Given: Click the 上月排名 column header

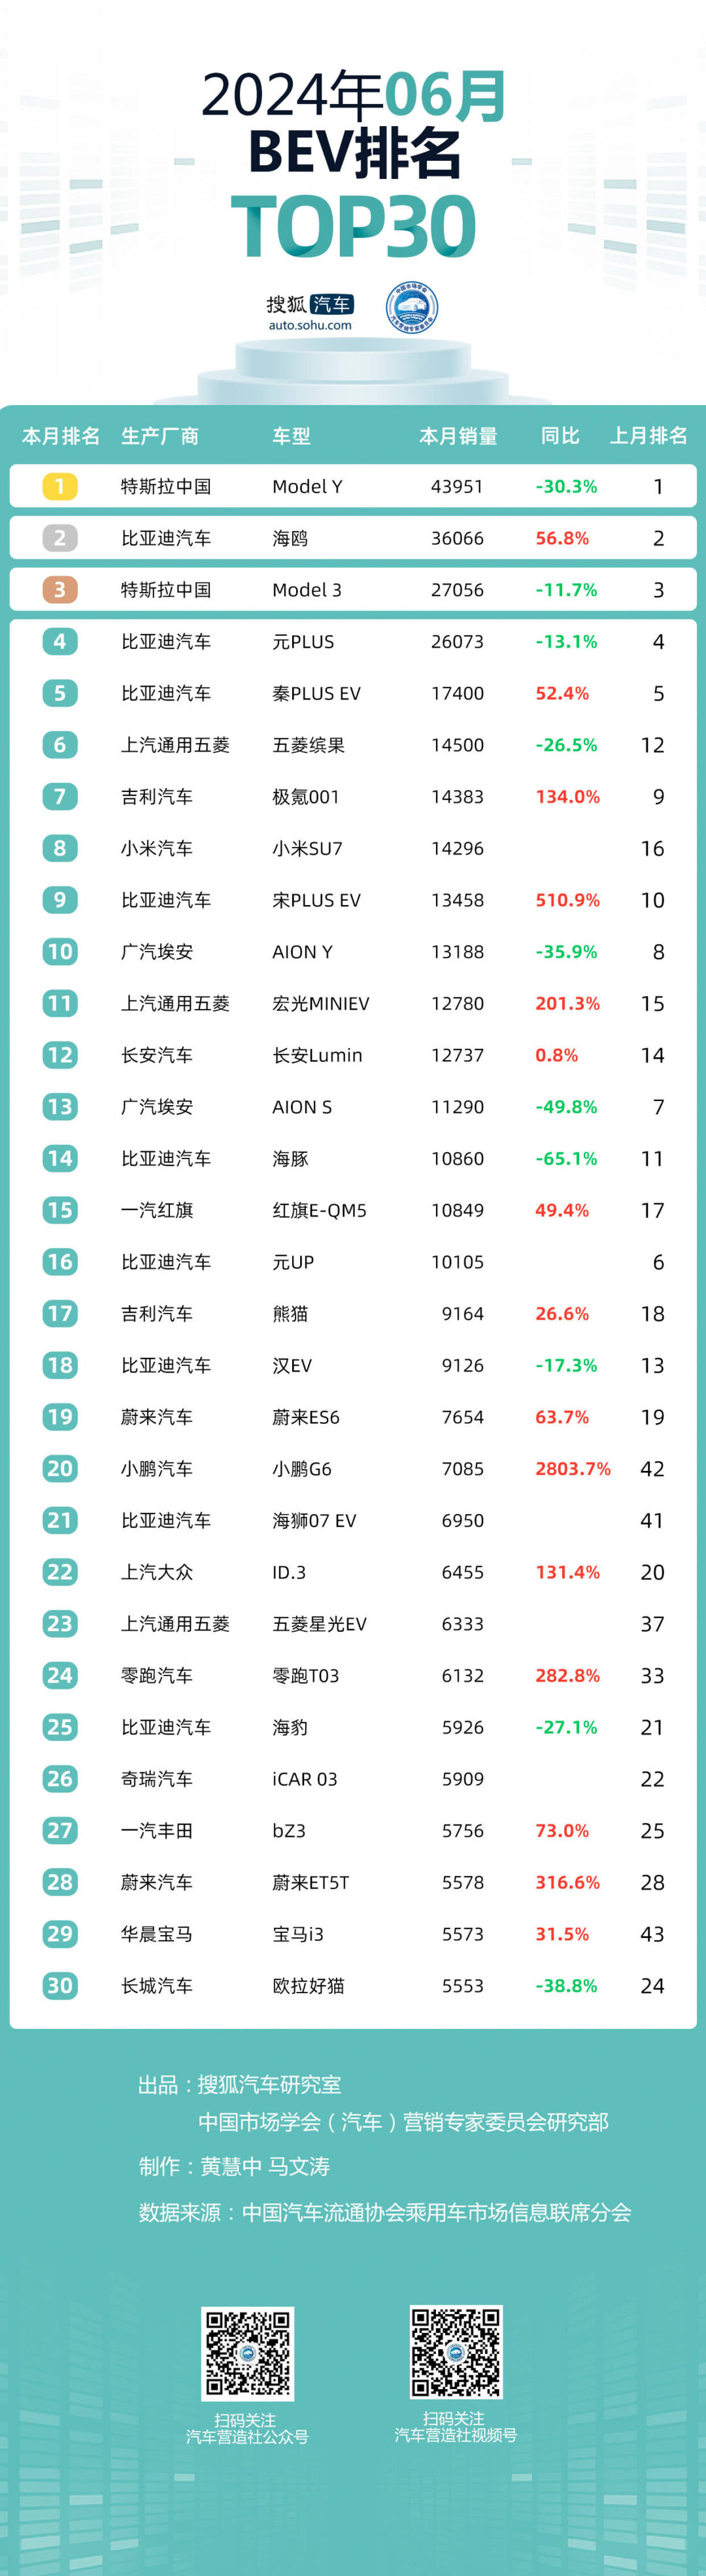Looking at the screenshot, I should 649,436.
